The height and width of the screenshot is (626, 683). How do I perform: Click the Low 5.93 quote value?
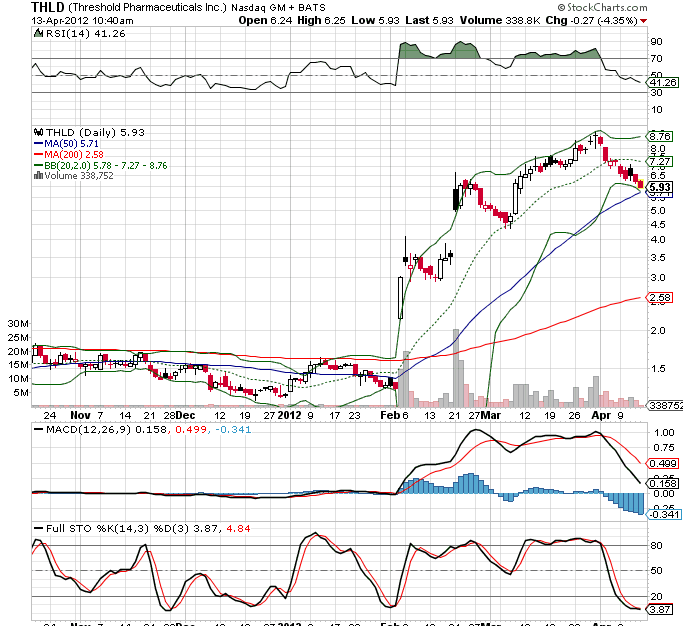(375, 20)
